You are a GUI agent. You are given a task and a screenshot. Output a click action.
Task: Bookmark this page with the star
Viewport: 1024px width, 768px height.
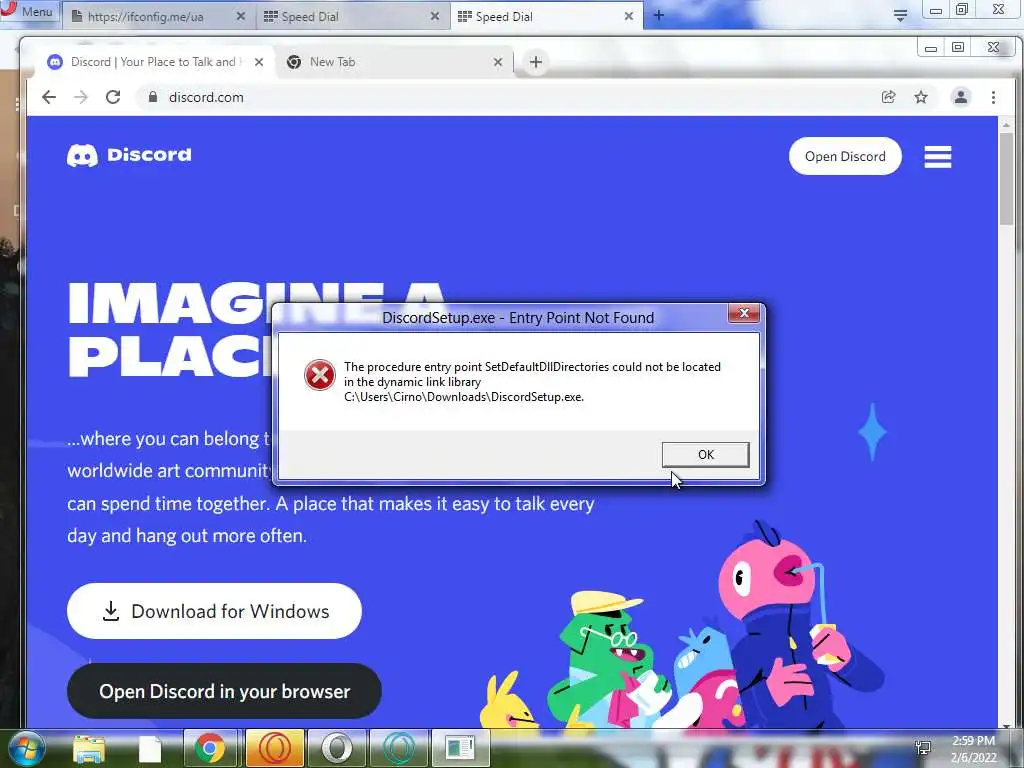click(x=921, y=97)
